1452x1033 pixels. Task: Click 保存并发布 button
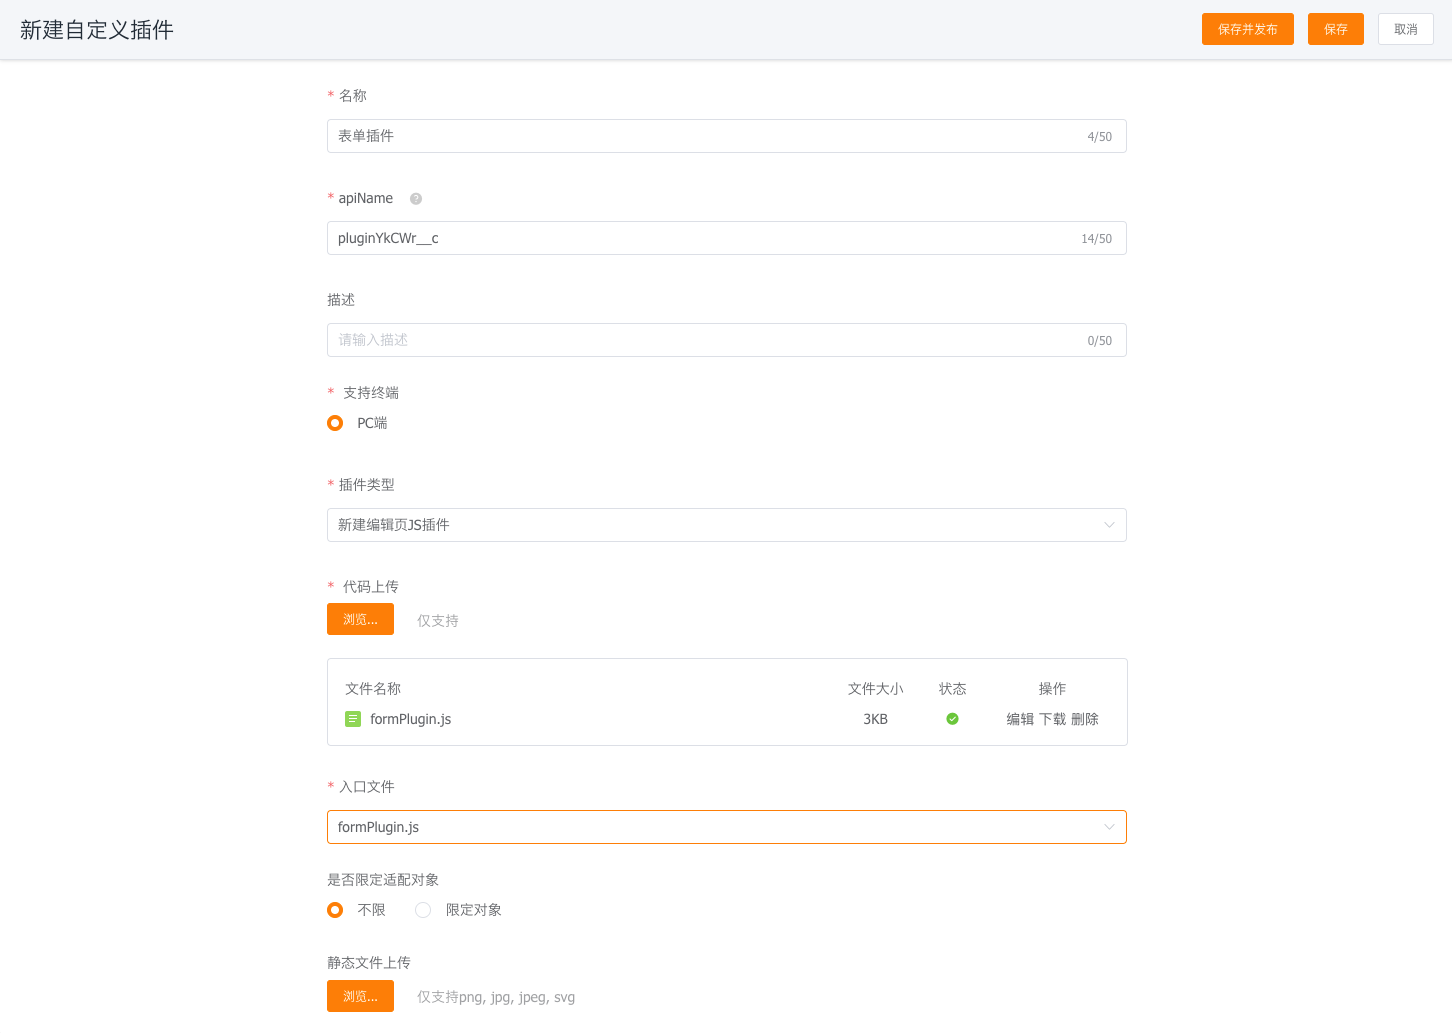tap(1248, 29)
